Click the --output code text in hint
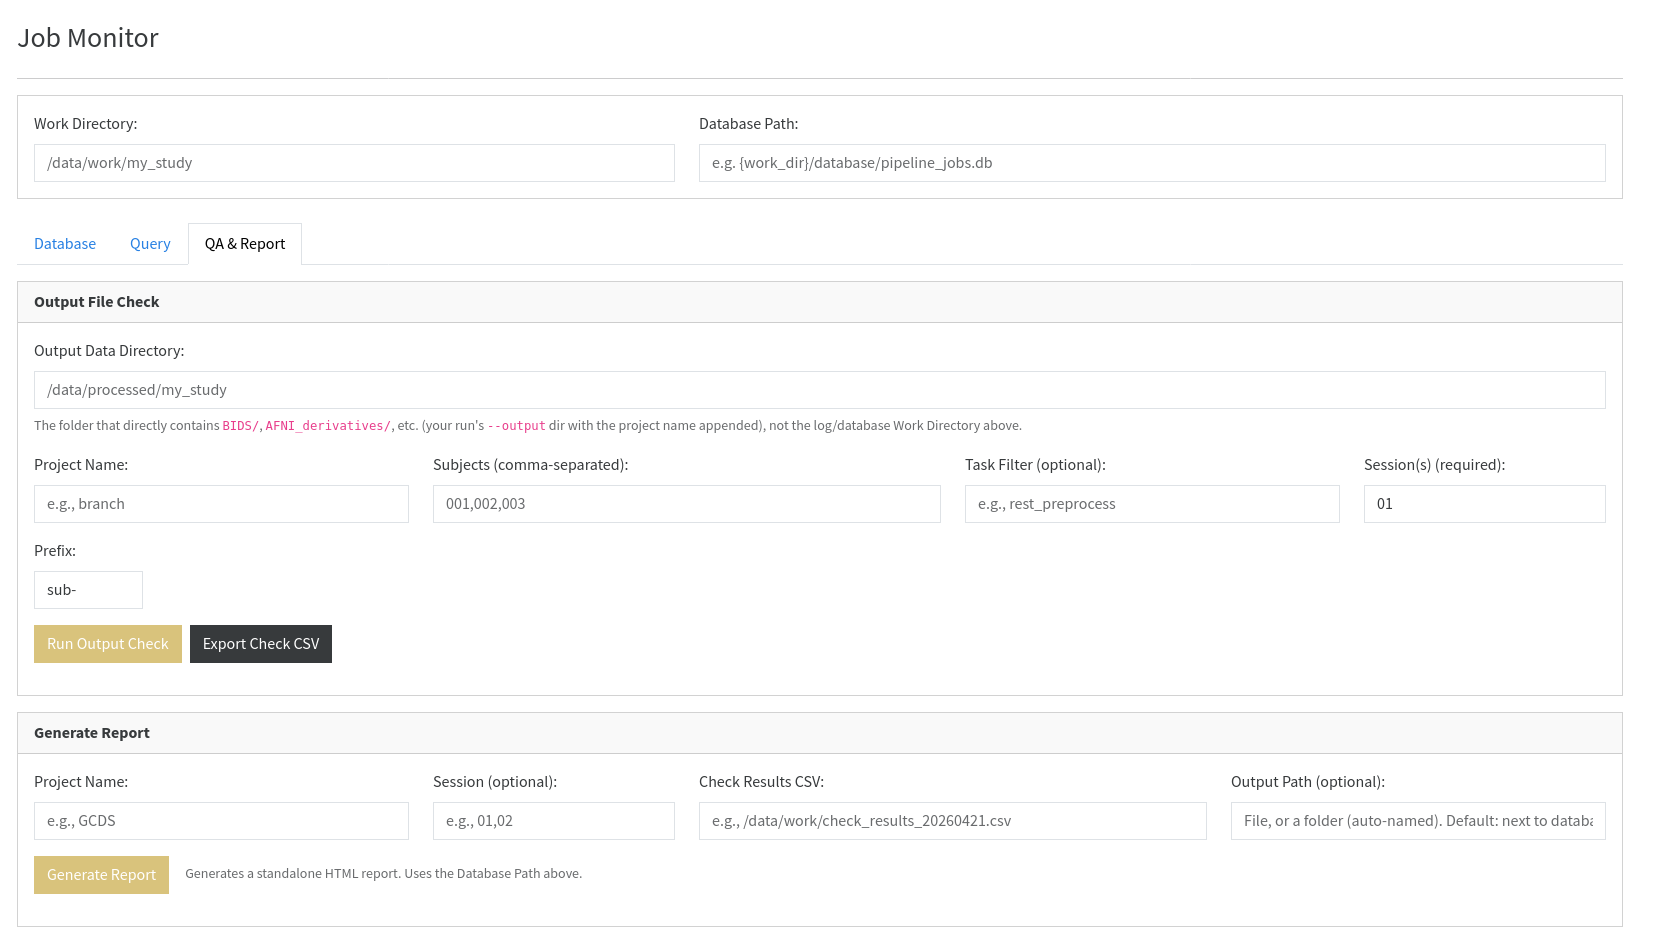 pyautogui.click(x=516, y=426)
